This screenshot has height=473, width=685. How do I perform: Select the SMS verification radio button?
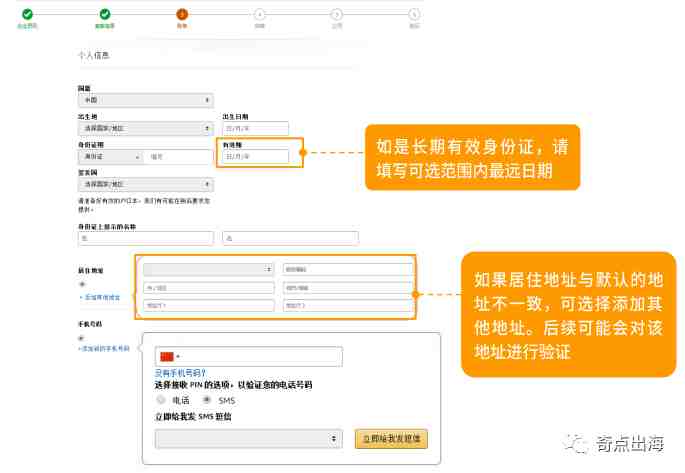(207, 400)
